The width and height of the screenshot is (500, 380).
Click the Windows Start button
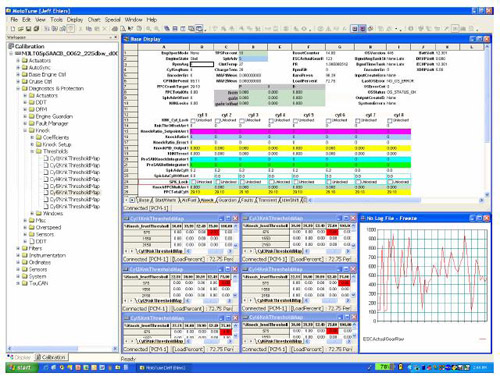click(x=20, y=368)
